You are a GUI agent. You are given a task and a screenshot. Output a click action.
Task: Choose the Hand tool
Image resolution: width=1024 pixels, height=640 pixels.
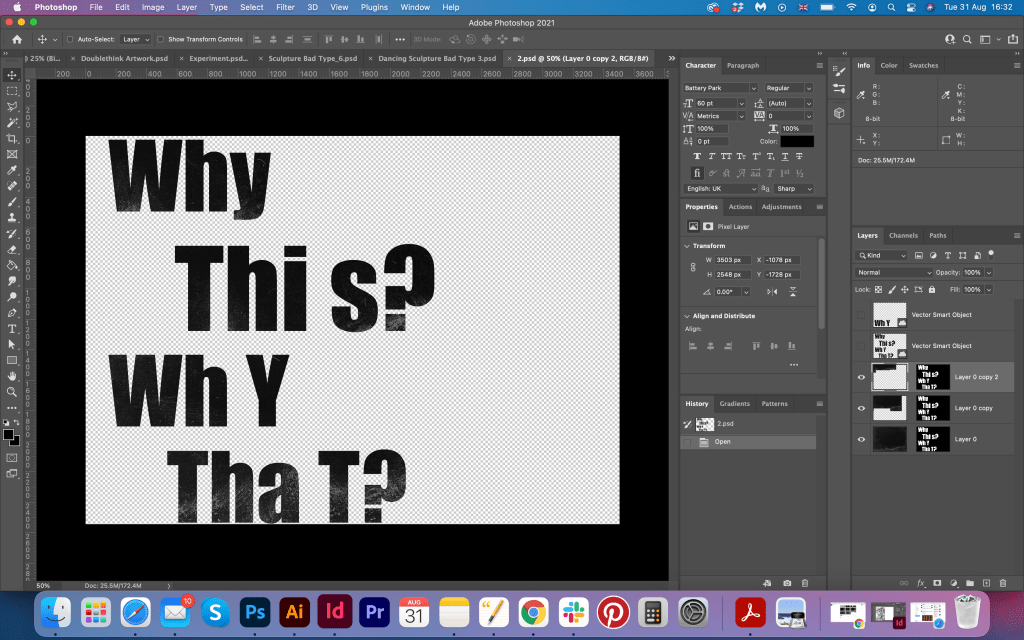(12, 376)
